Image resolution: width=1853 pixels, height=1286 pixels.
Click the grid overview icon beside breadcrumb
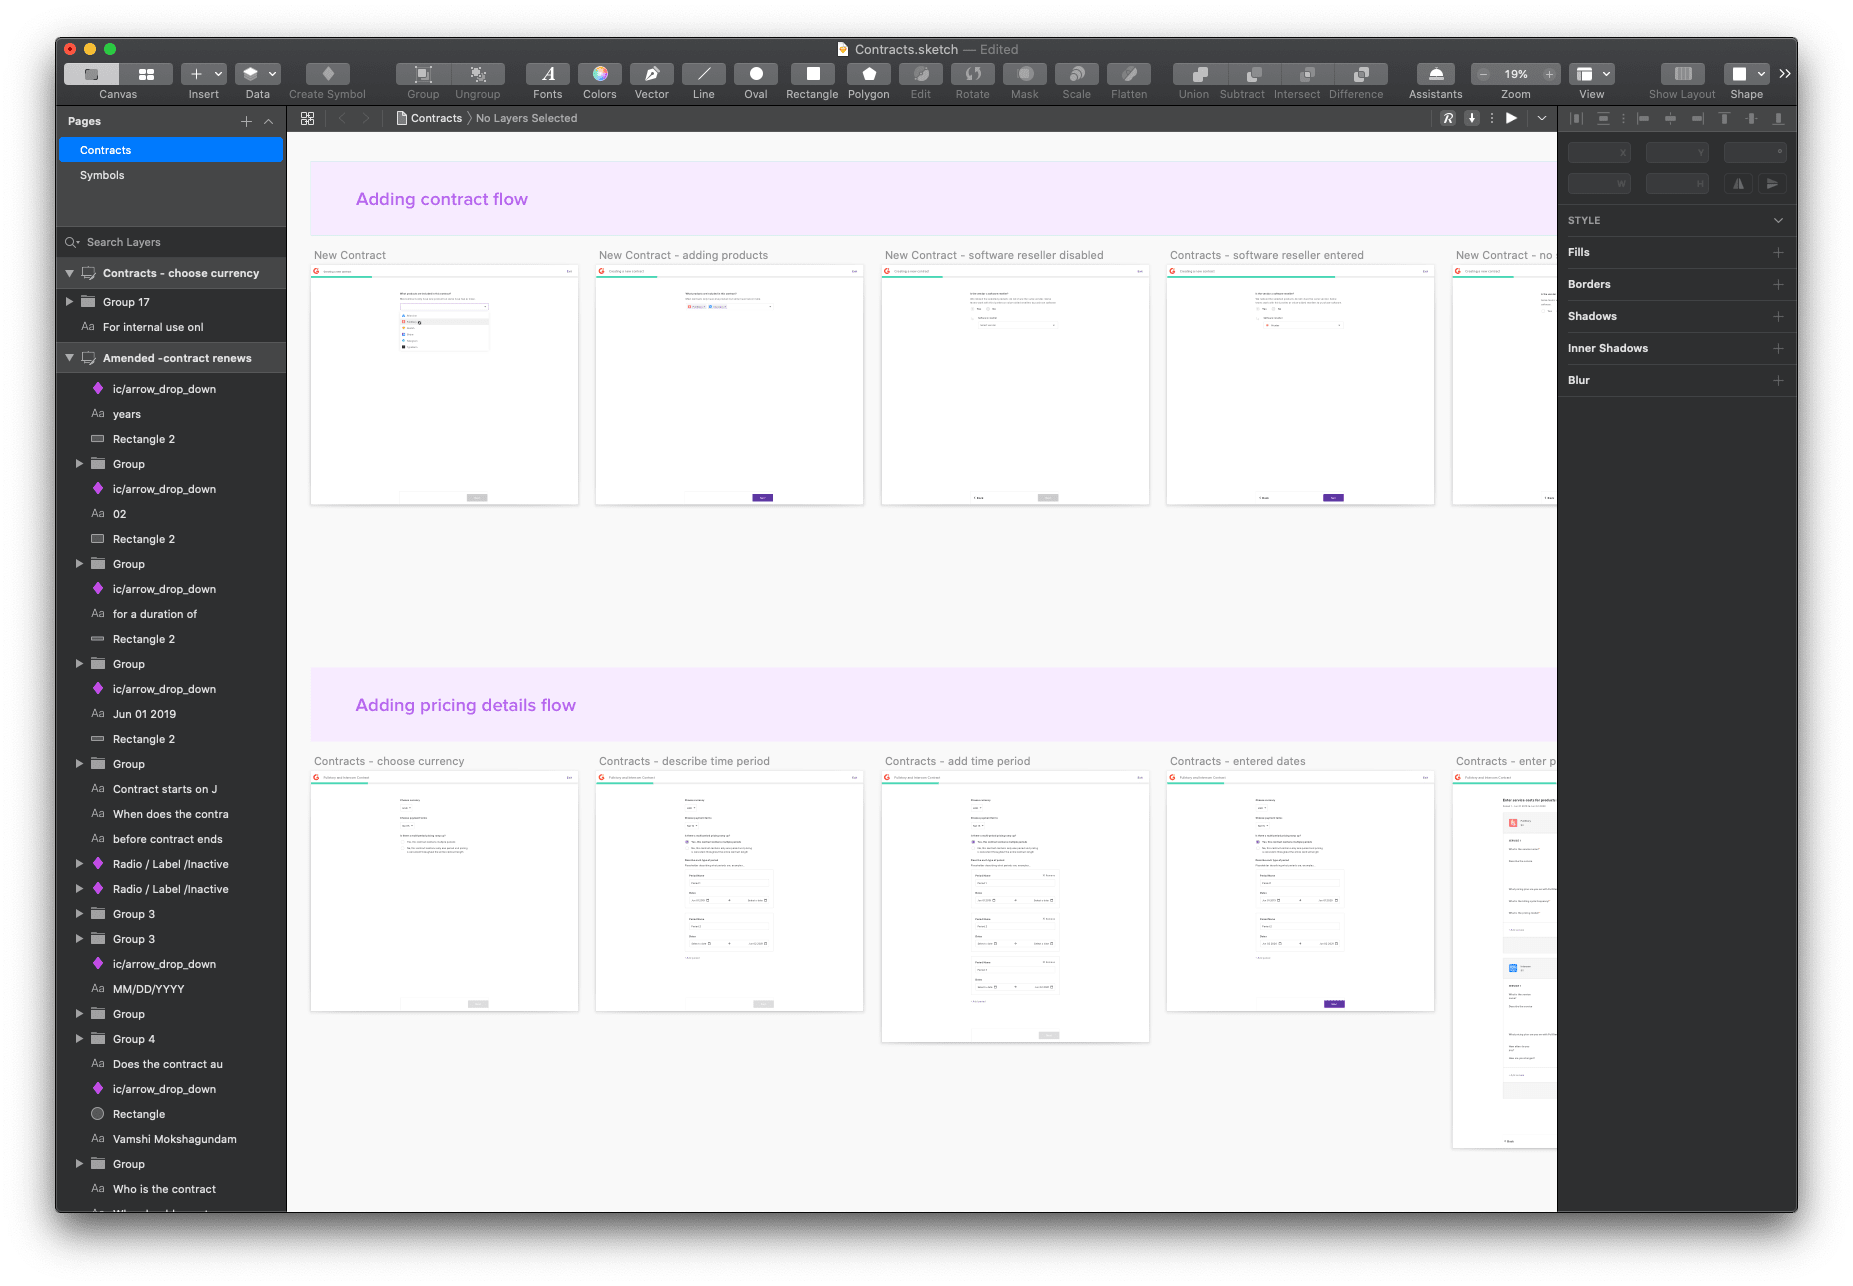tap(307, 118)
